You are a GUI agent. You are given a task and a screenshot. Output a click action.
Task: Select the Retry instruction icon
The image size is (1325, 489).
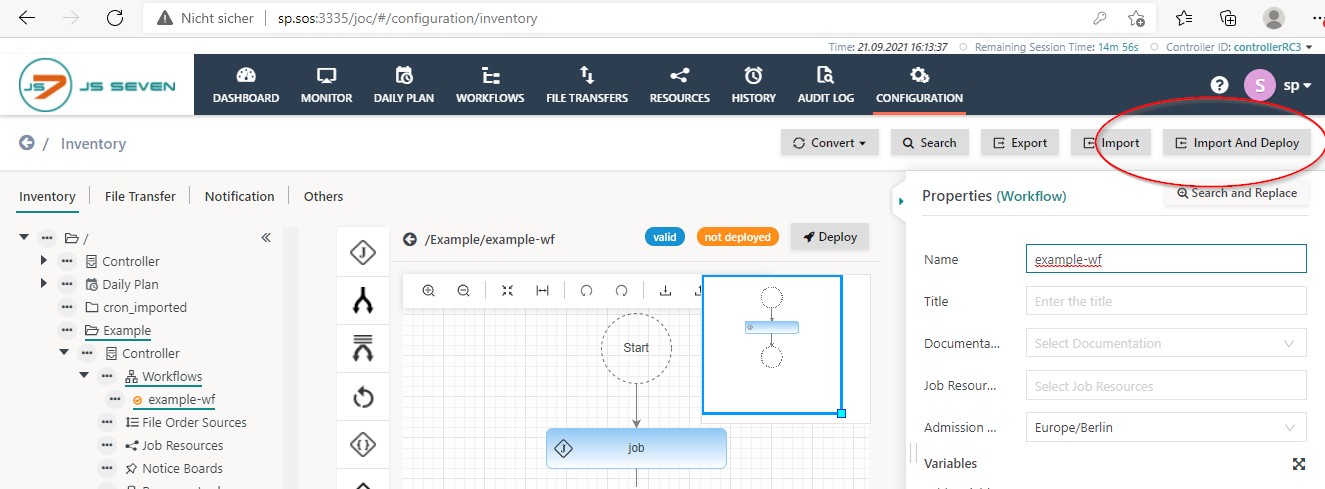[362, 398]
